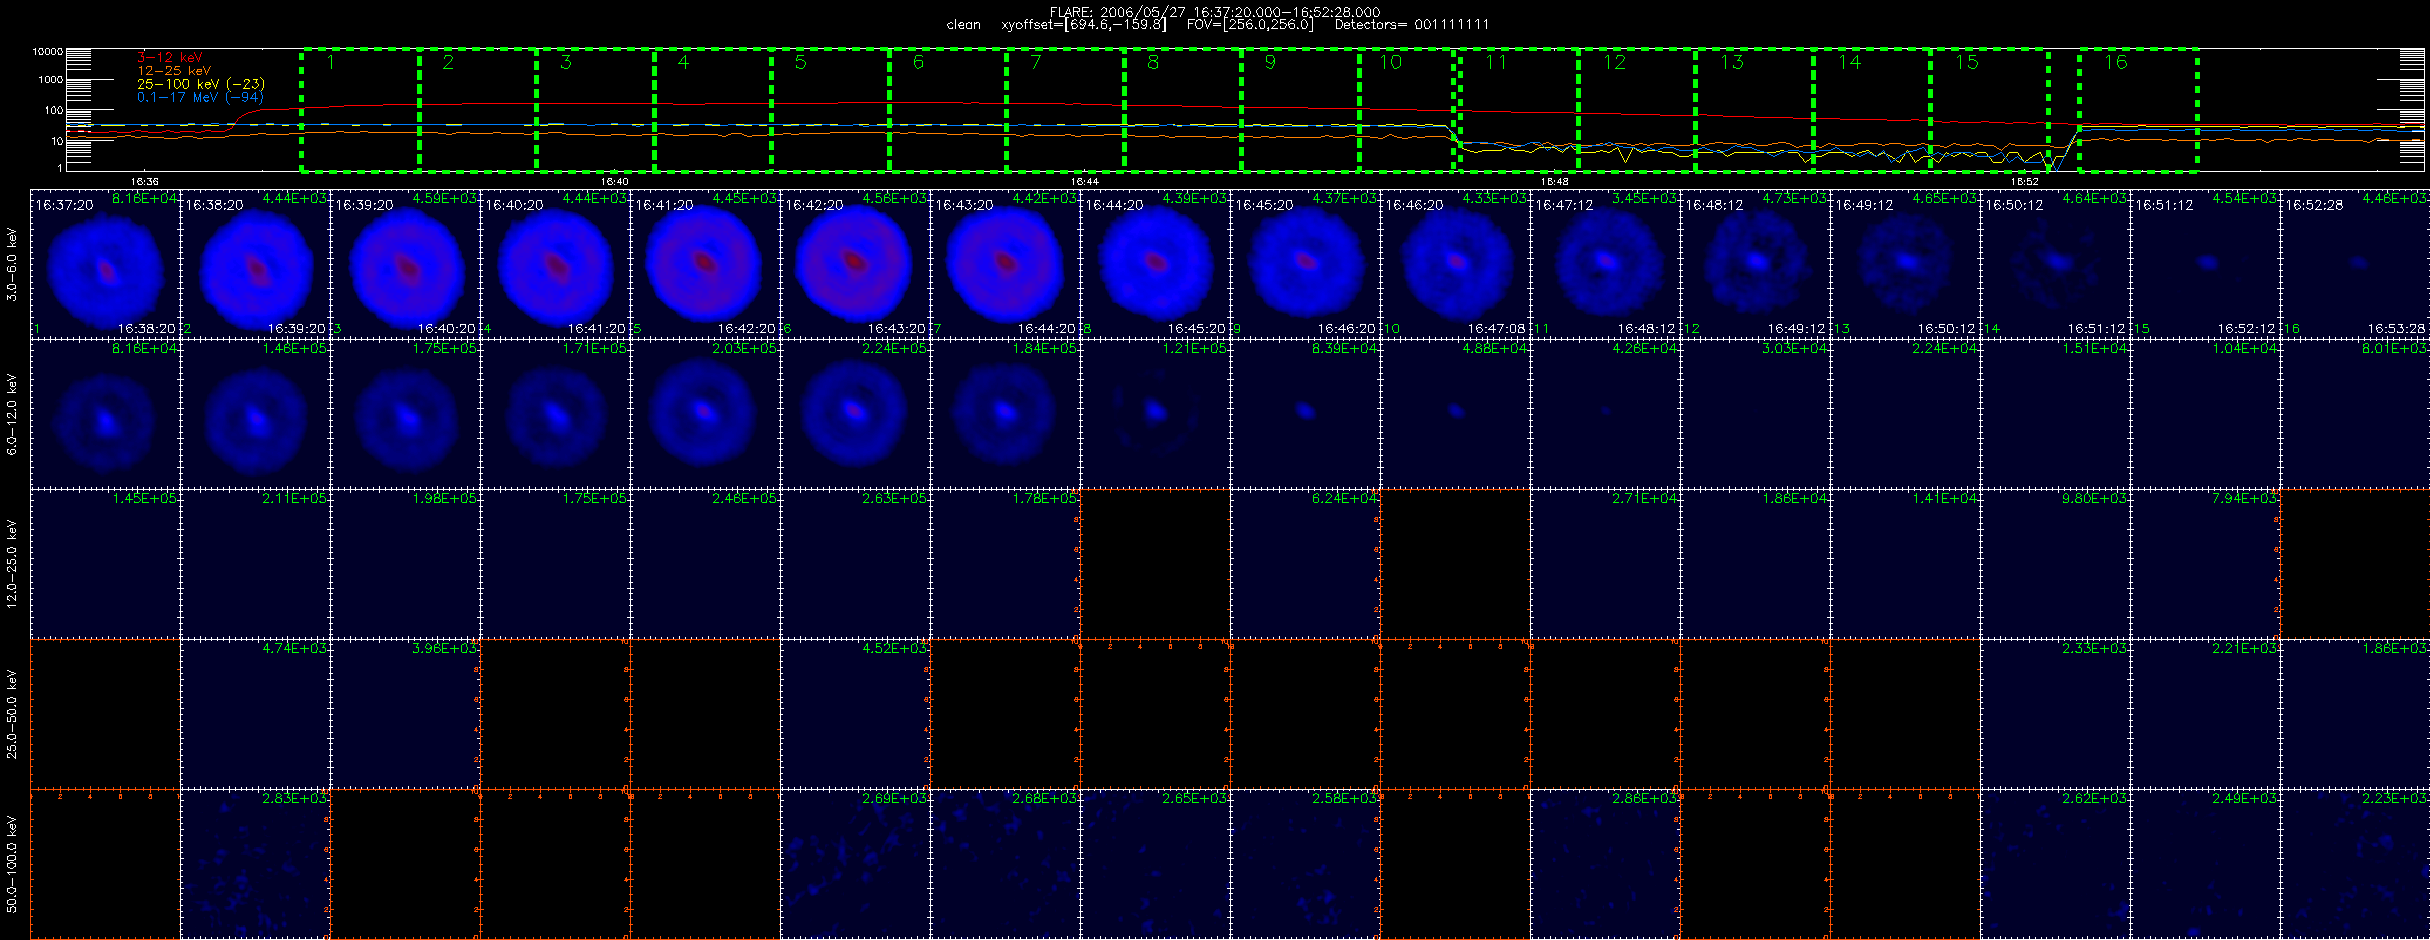Choose interval 11 box in light curve
The width and height of the screenshot is (2430, 940).
1519,109
